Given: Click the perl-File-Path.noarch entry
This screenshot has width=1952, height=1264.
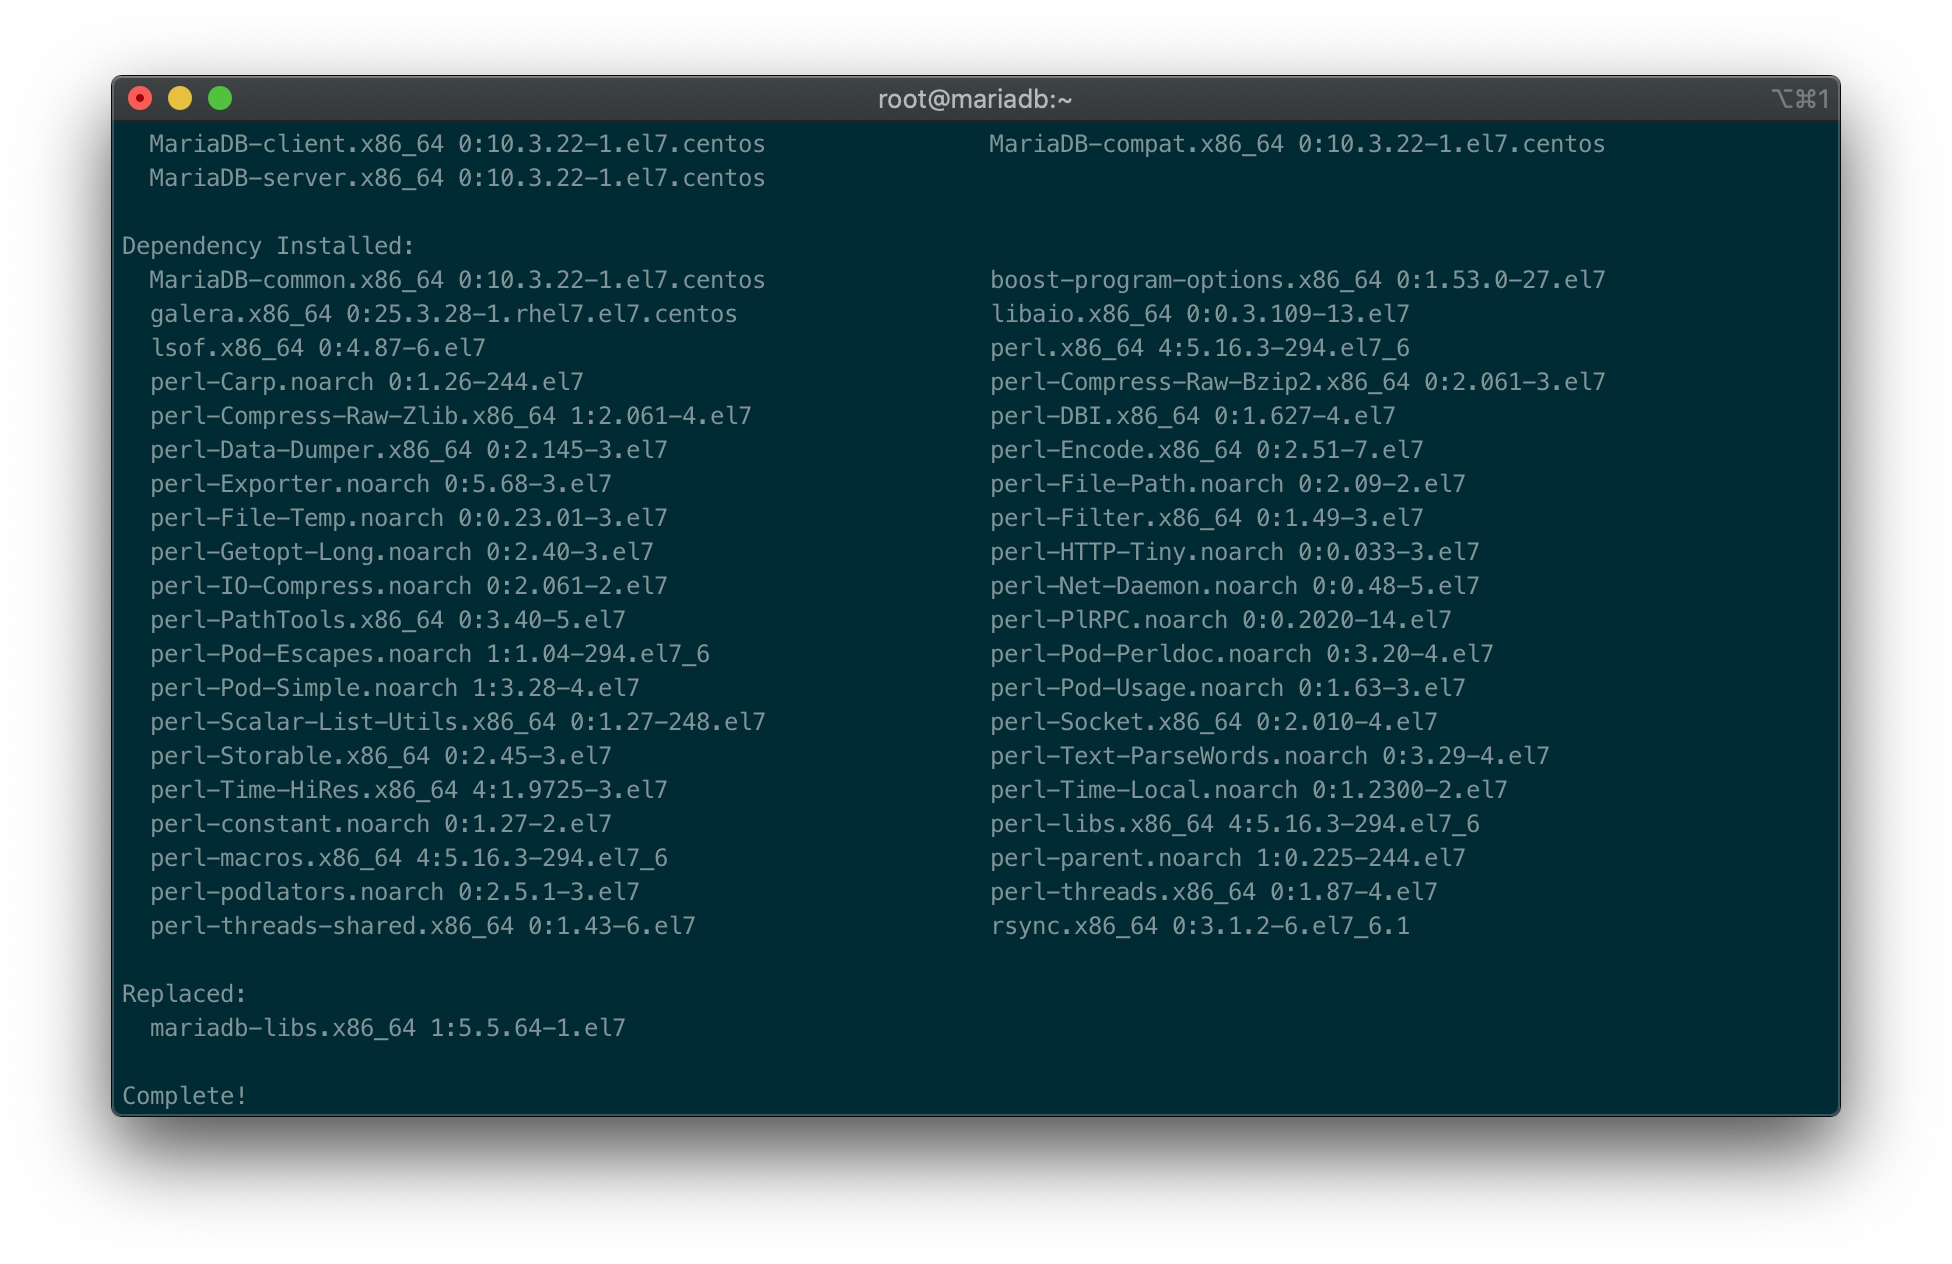Looking at the screenshot, I should tap(1227, 484).
